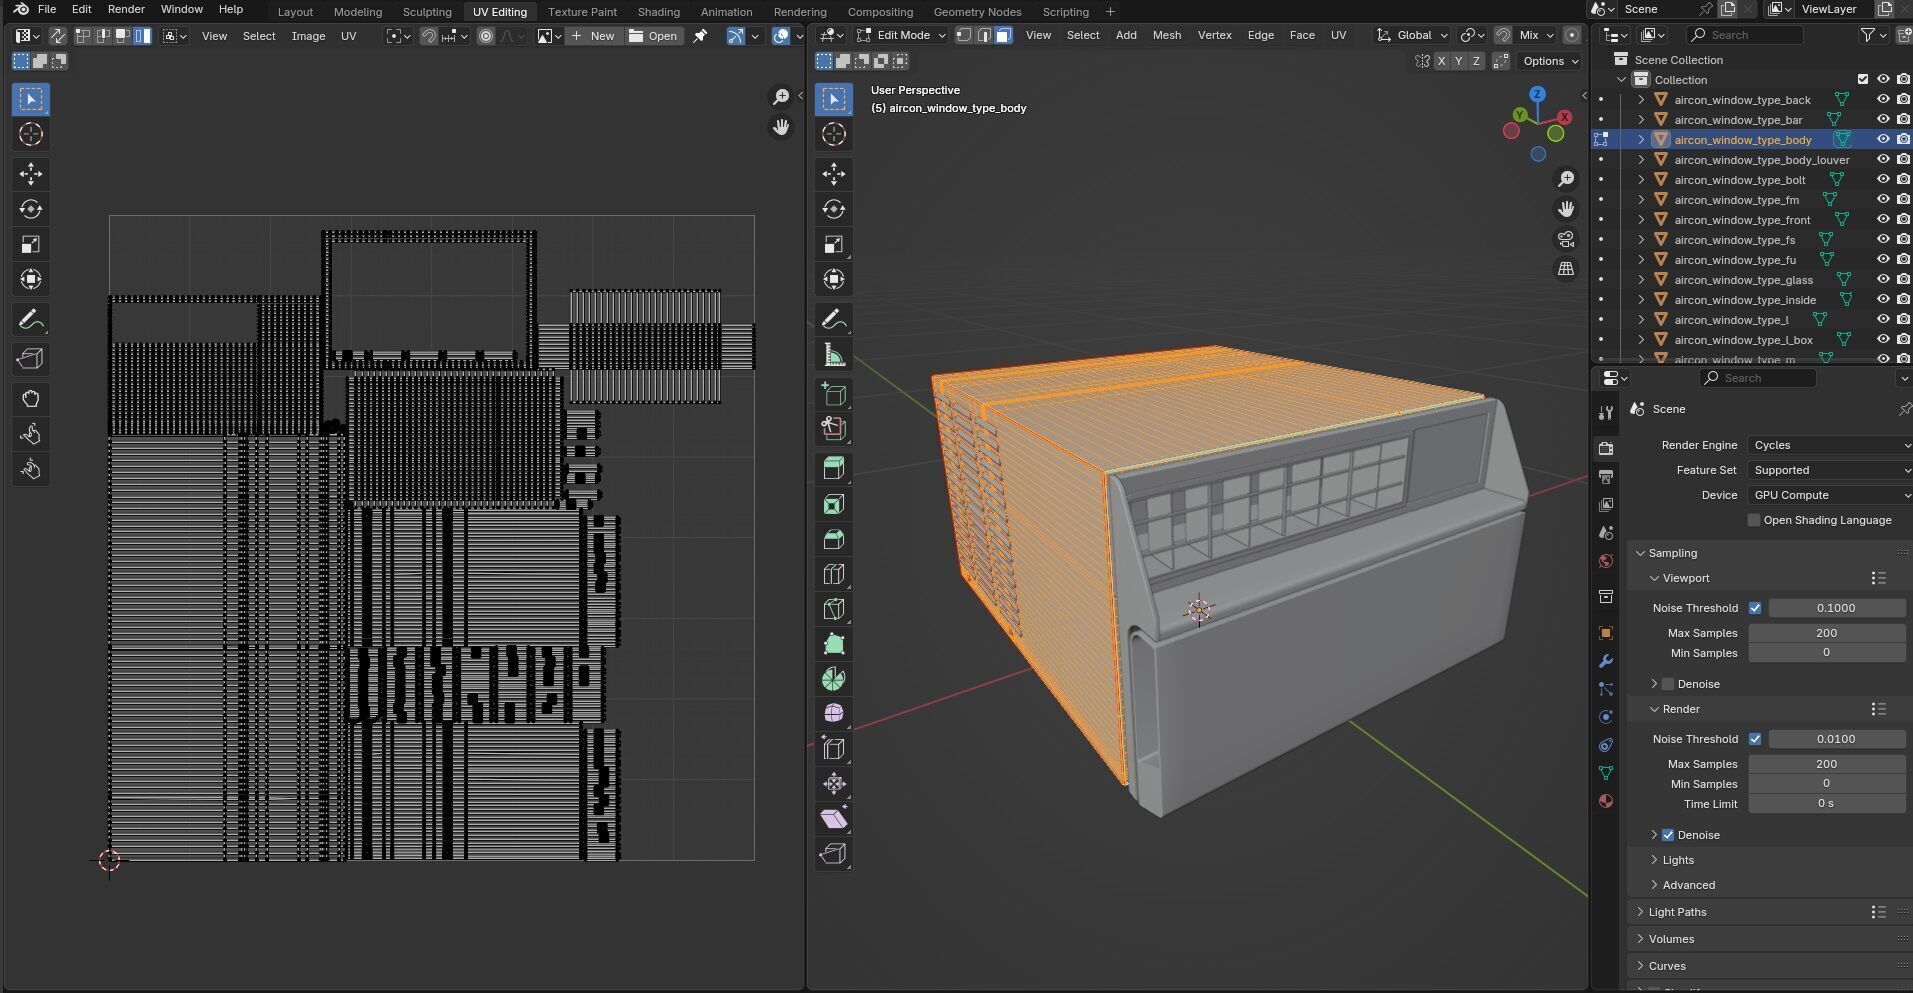This screenshot has width=1913, height=993.
Task: Select the Grab tool in UV editor
Action: [x=31, y=399]
